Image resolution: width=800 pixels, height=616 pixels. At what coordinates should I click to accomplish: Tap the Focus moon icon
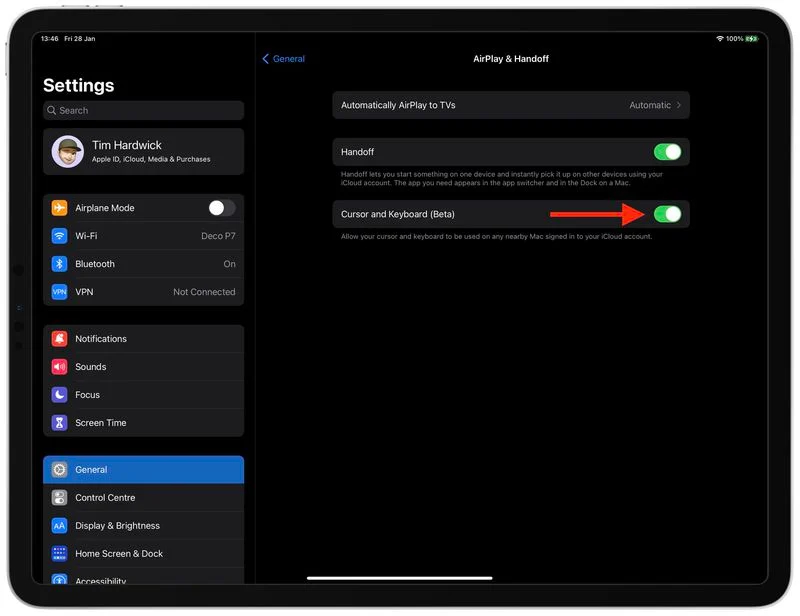(x=59, y=395)
